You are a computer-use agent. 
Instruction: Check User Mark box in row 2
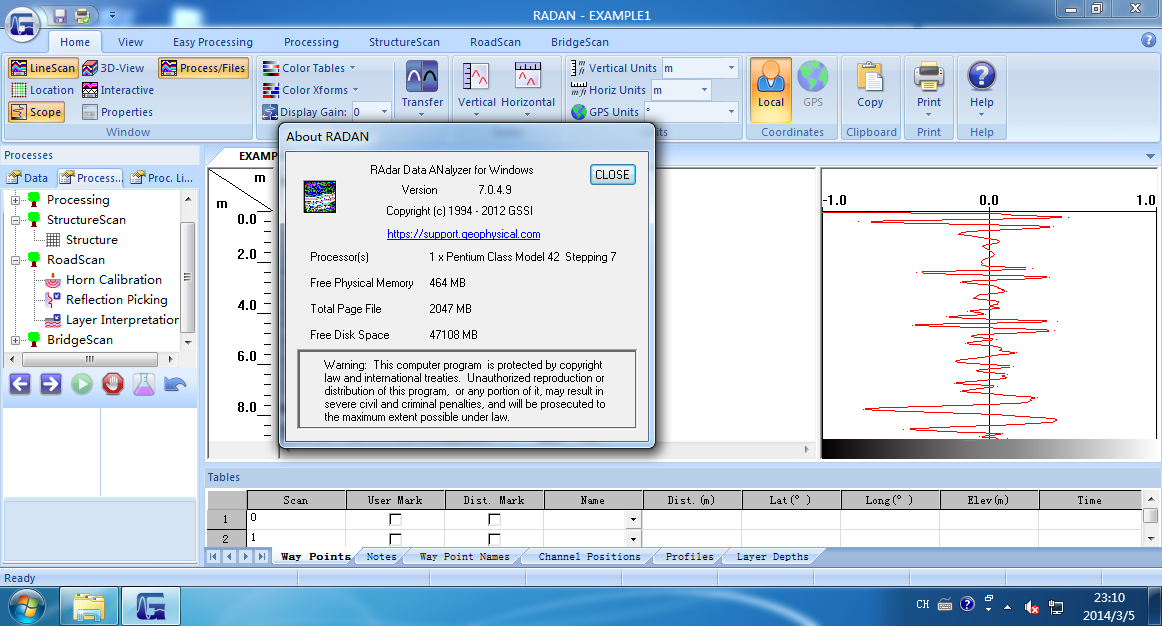click(x=395, y=539)
